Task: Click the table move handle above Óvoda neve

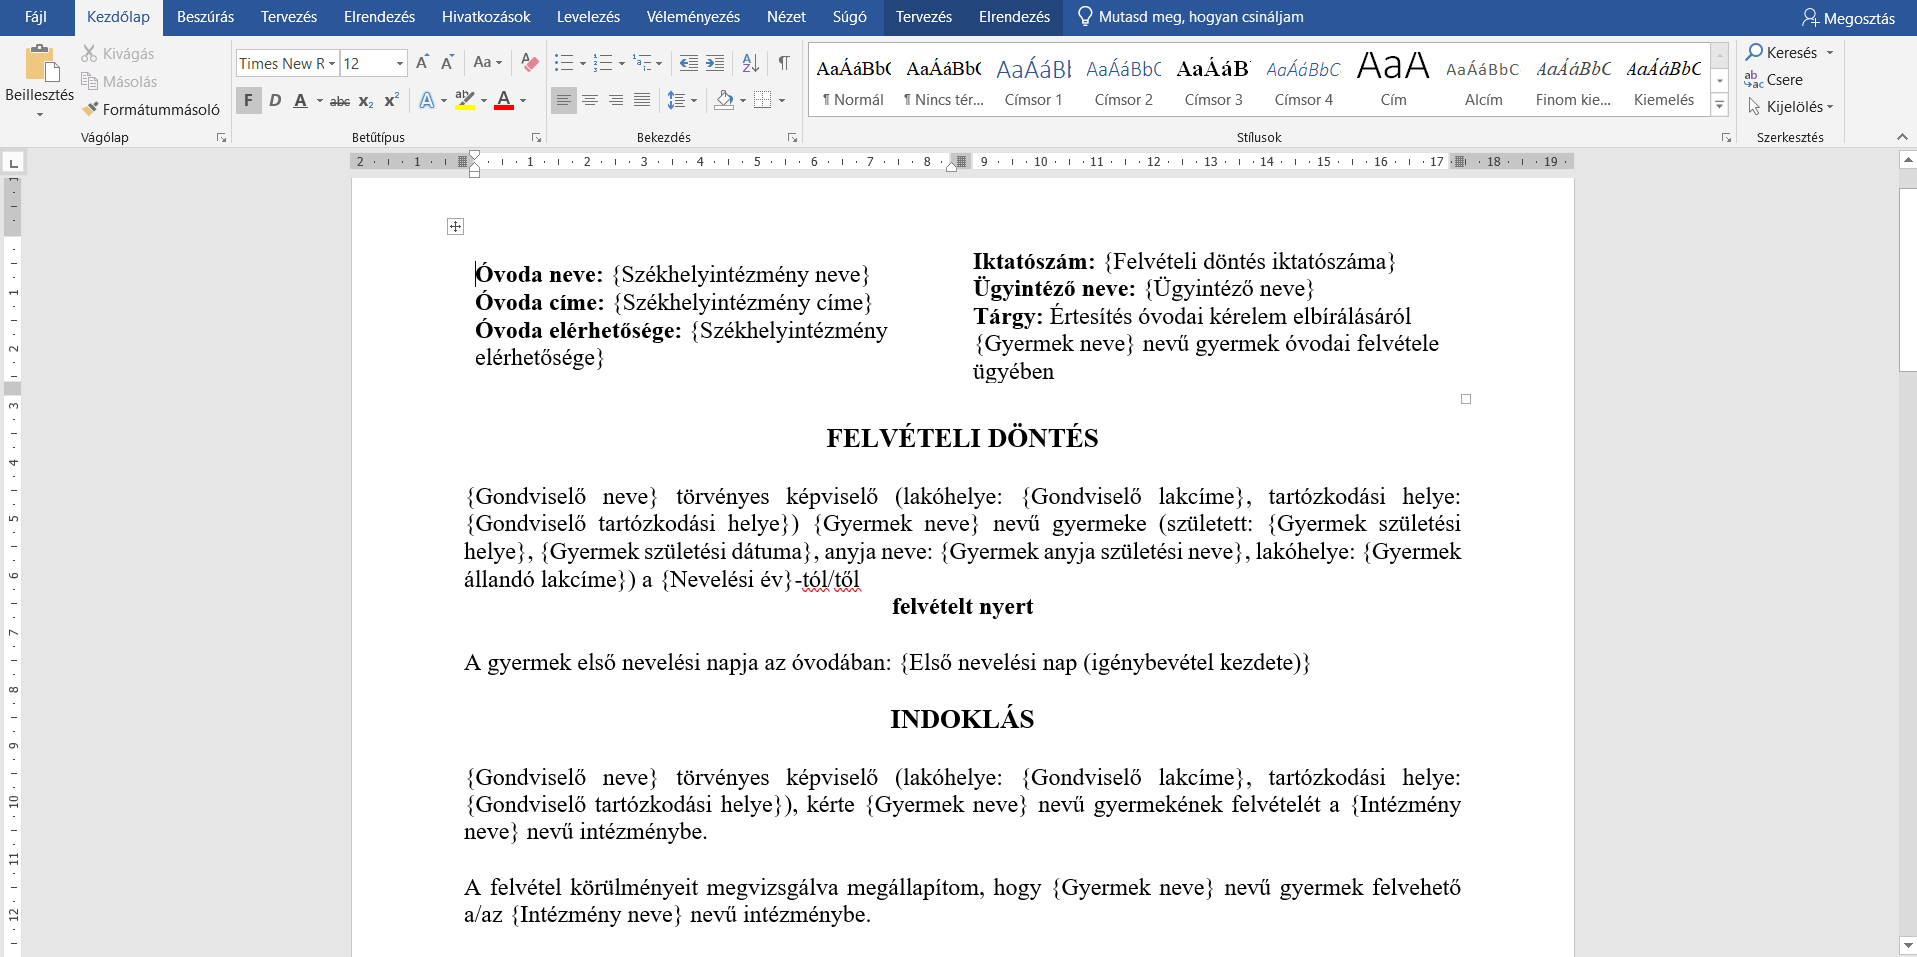Action: tap(456, 227)
